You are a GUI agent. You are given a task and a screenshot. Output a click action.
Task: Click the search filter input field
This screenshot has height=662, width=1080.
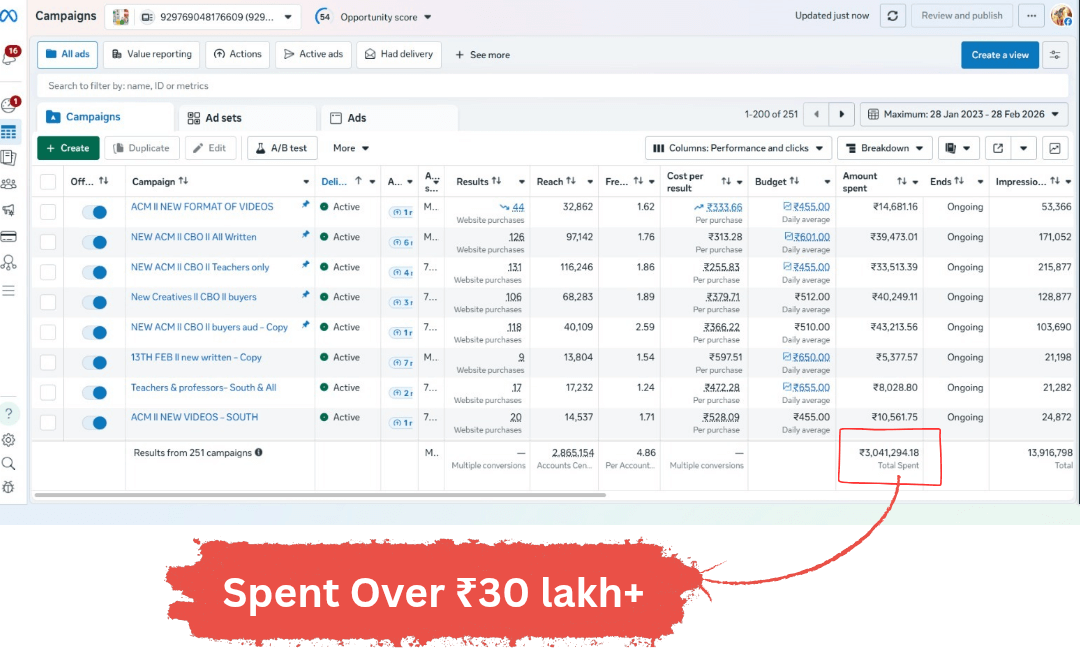pos(553,86)
